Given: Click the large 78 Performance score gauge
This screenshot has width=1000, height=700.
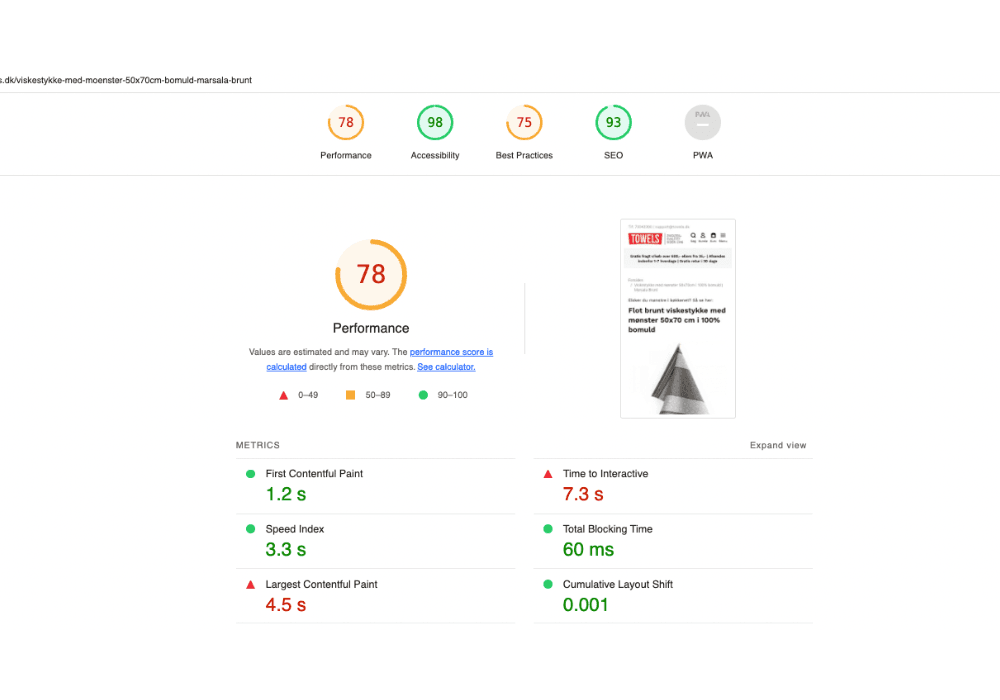Looking at the screenshot, I should [371, 275].
